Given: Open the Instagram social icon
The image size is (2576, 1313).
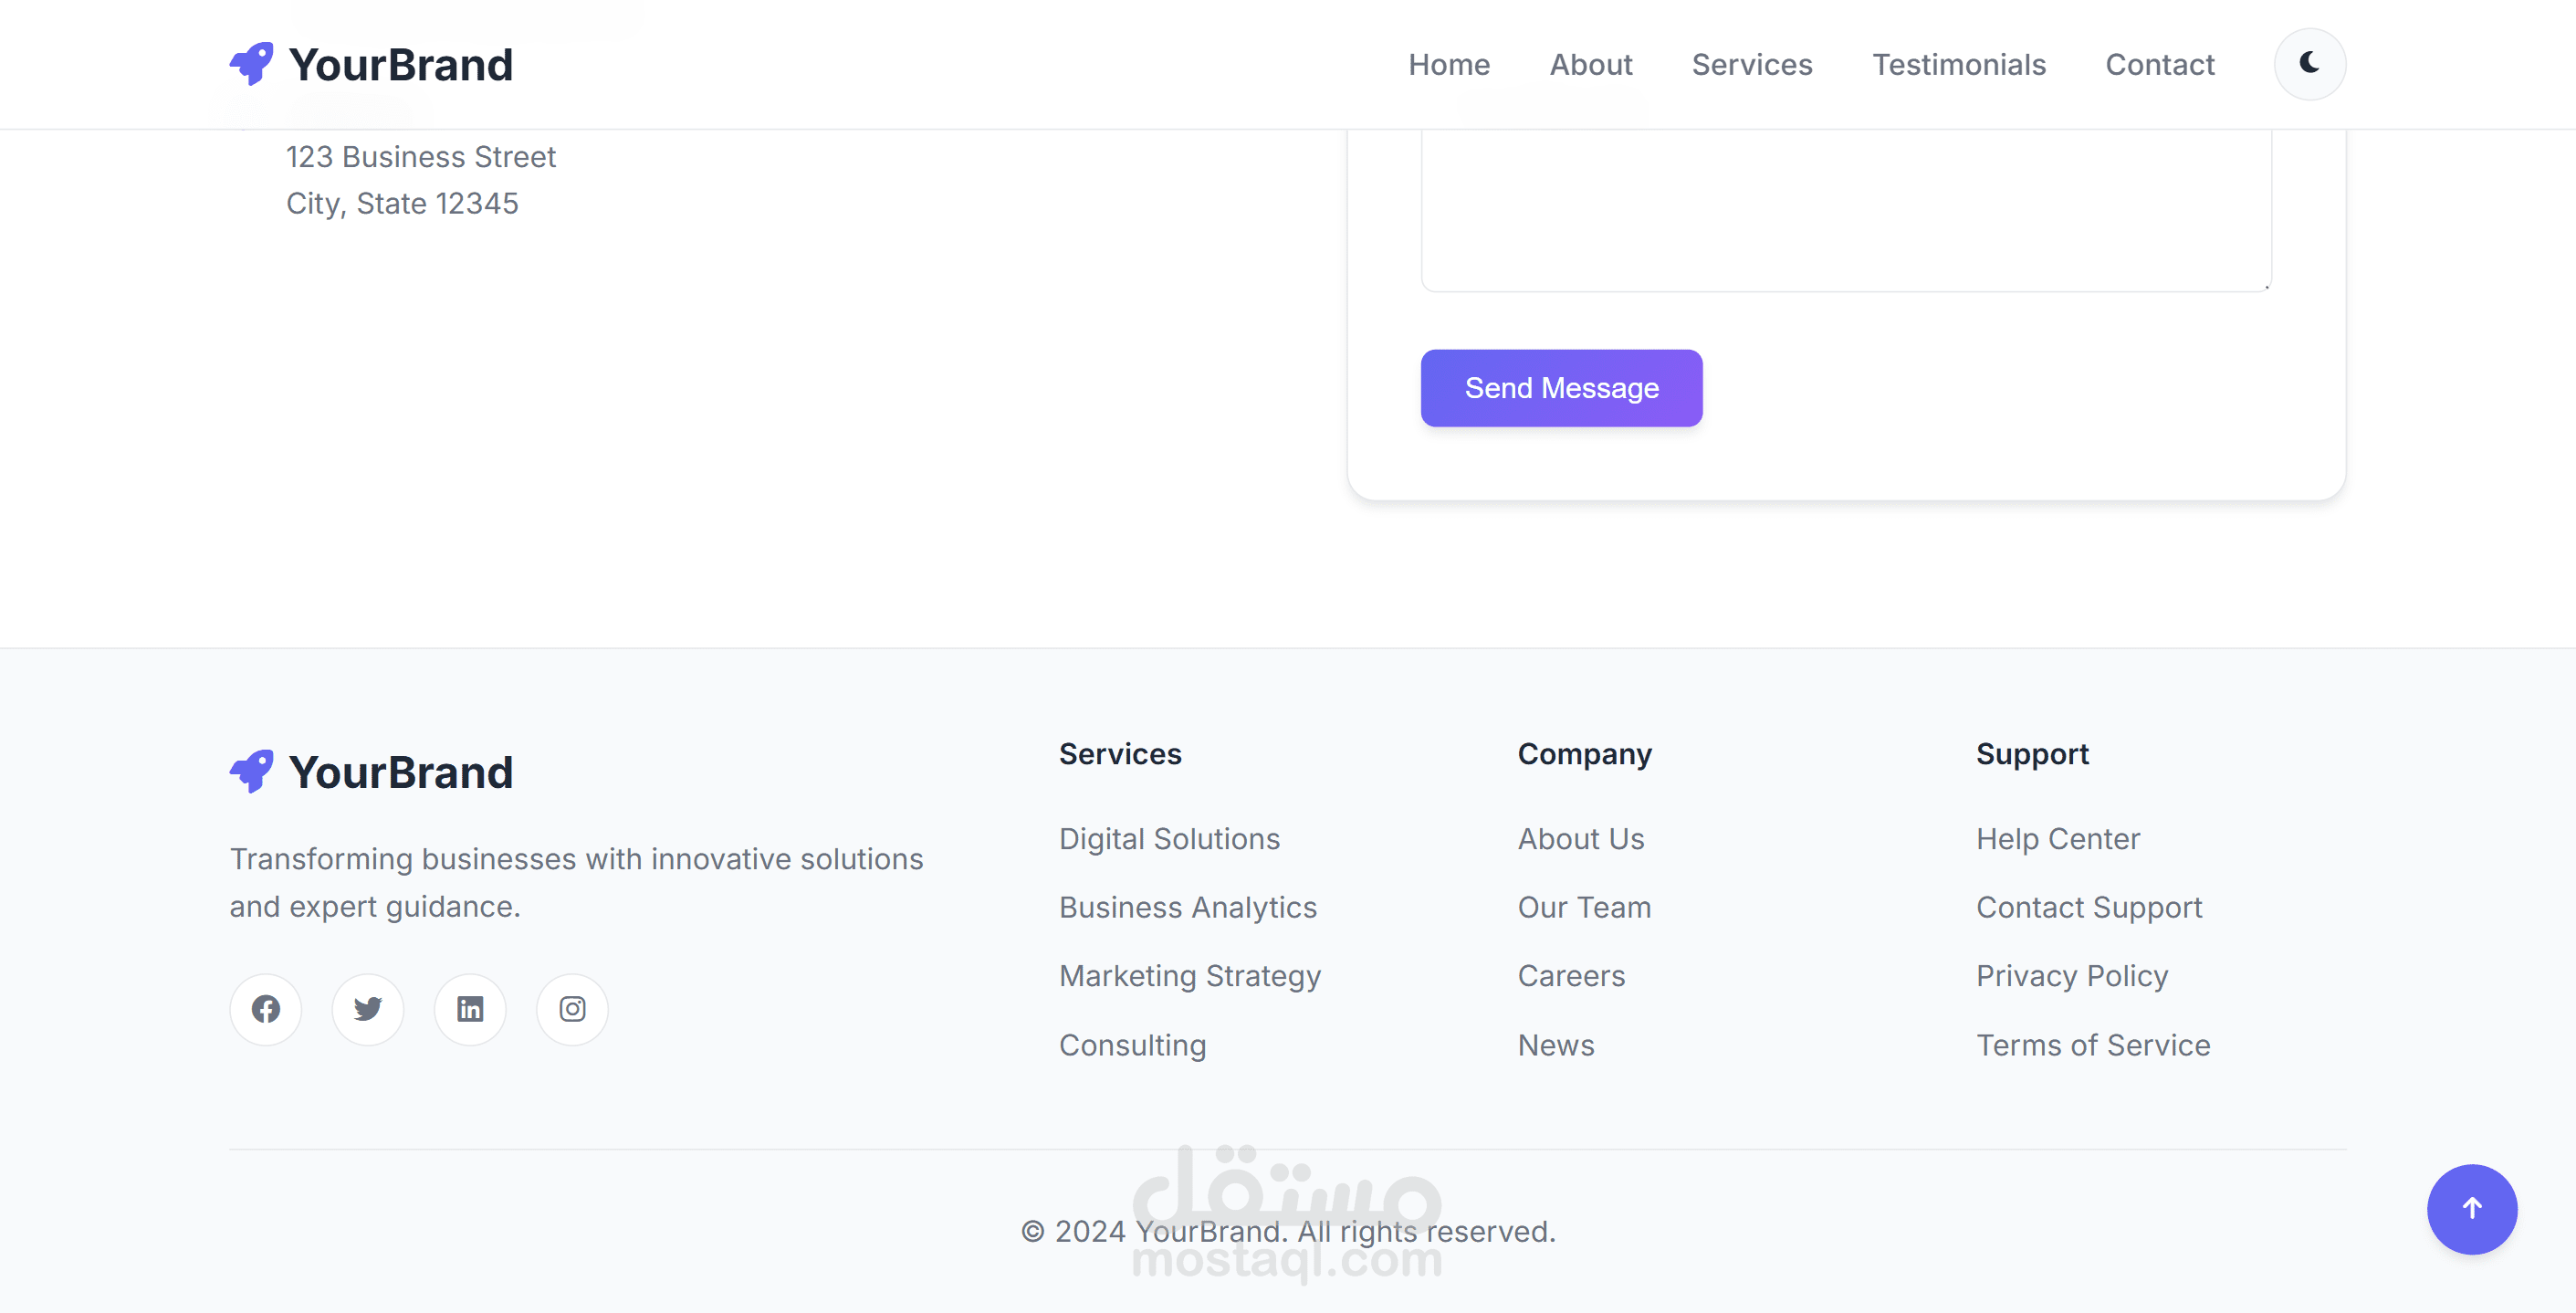Looking at the screenshot, I should 572,1009.
